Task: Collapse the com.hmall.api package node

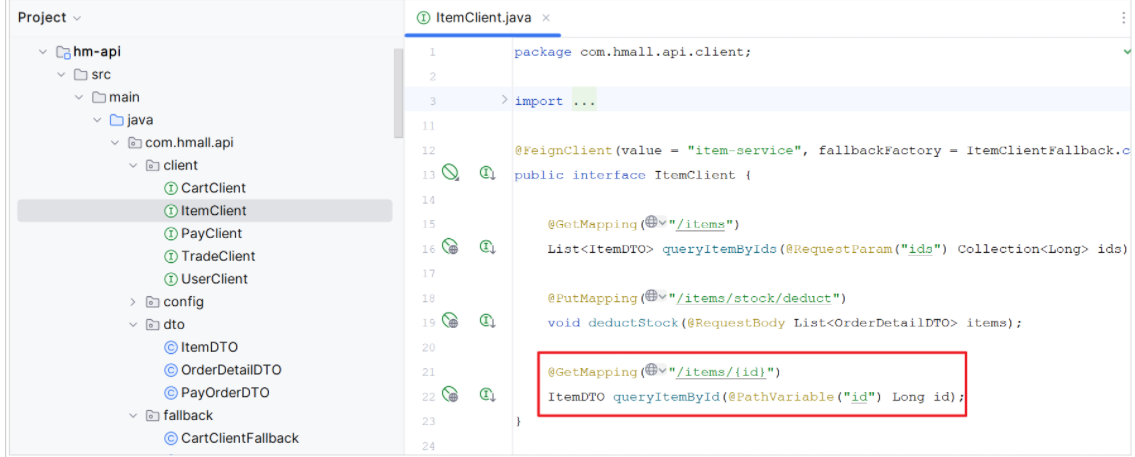Action: pos(115,143)
